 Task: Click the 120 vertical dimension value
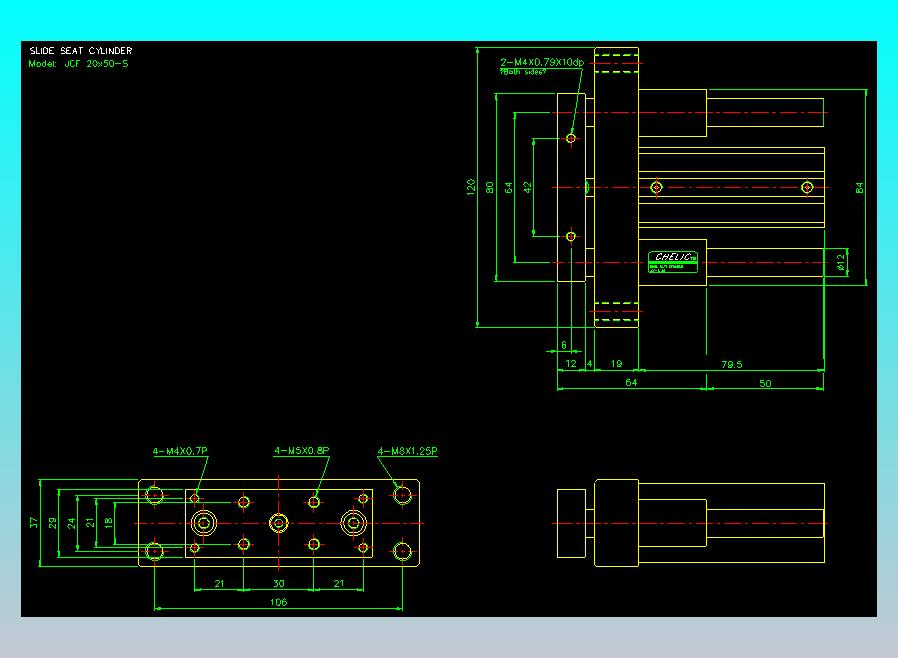coord(471,187)
